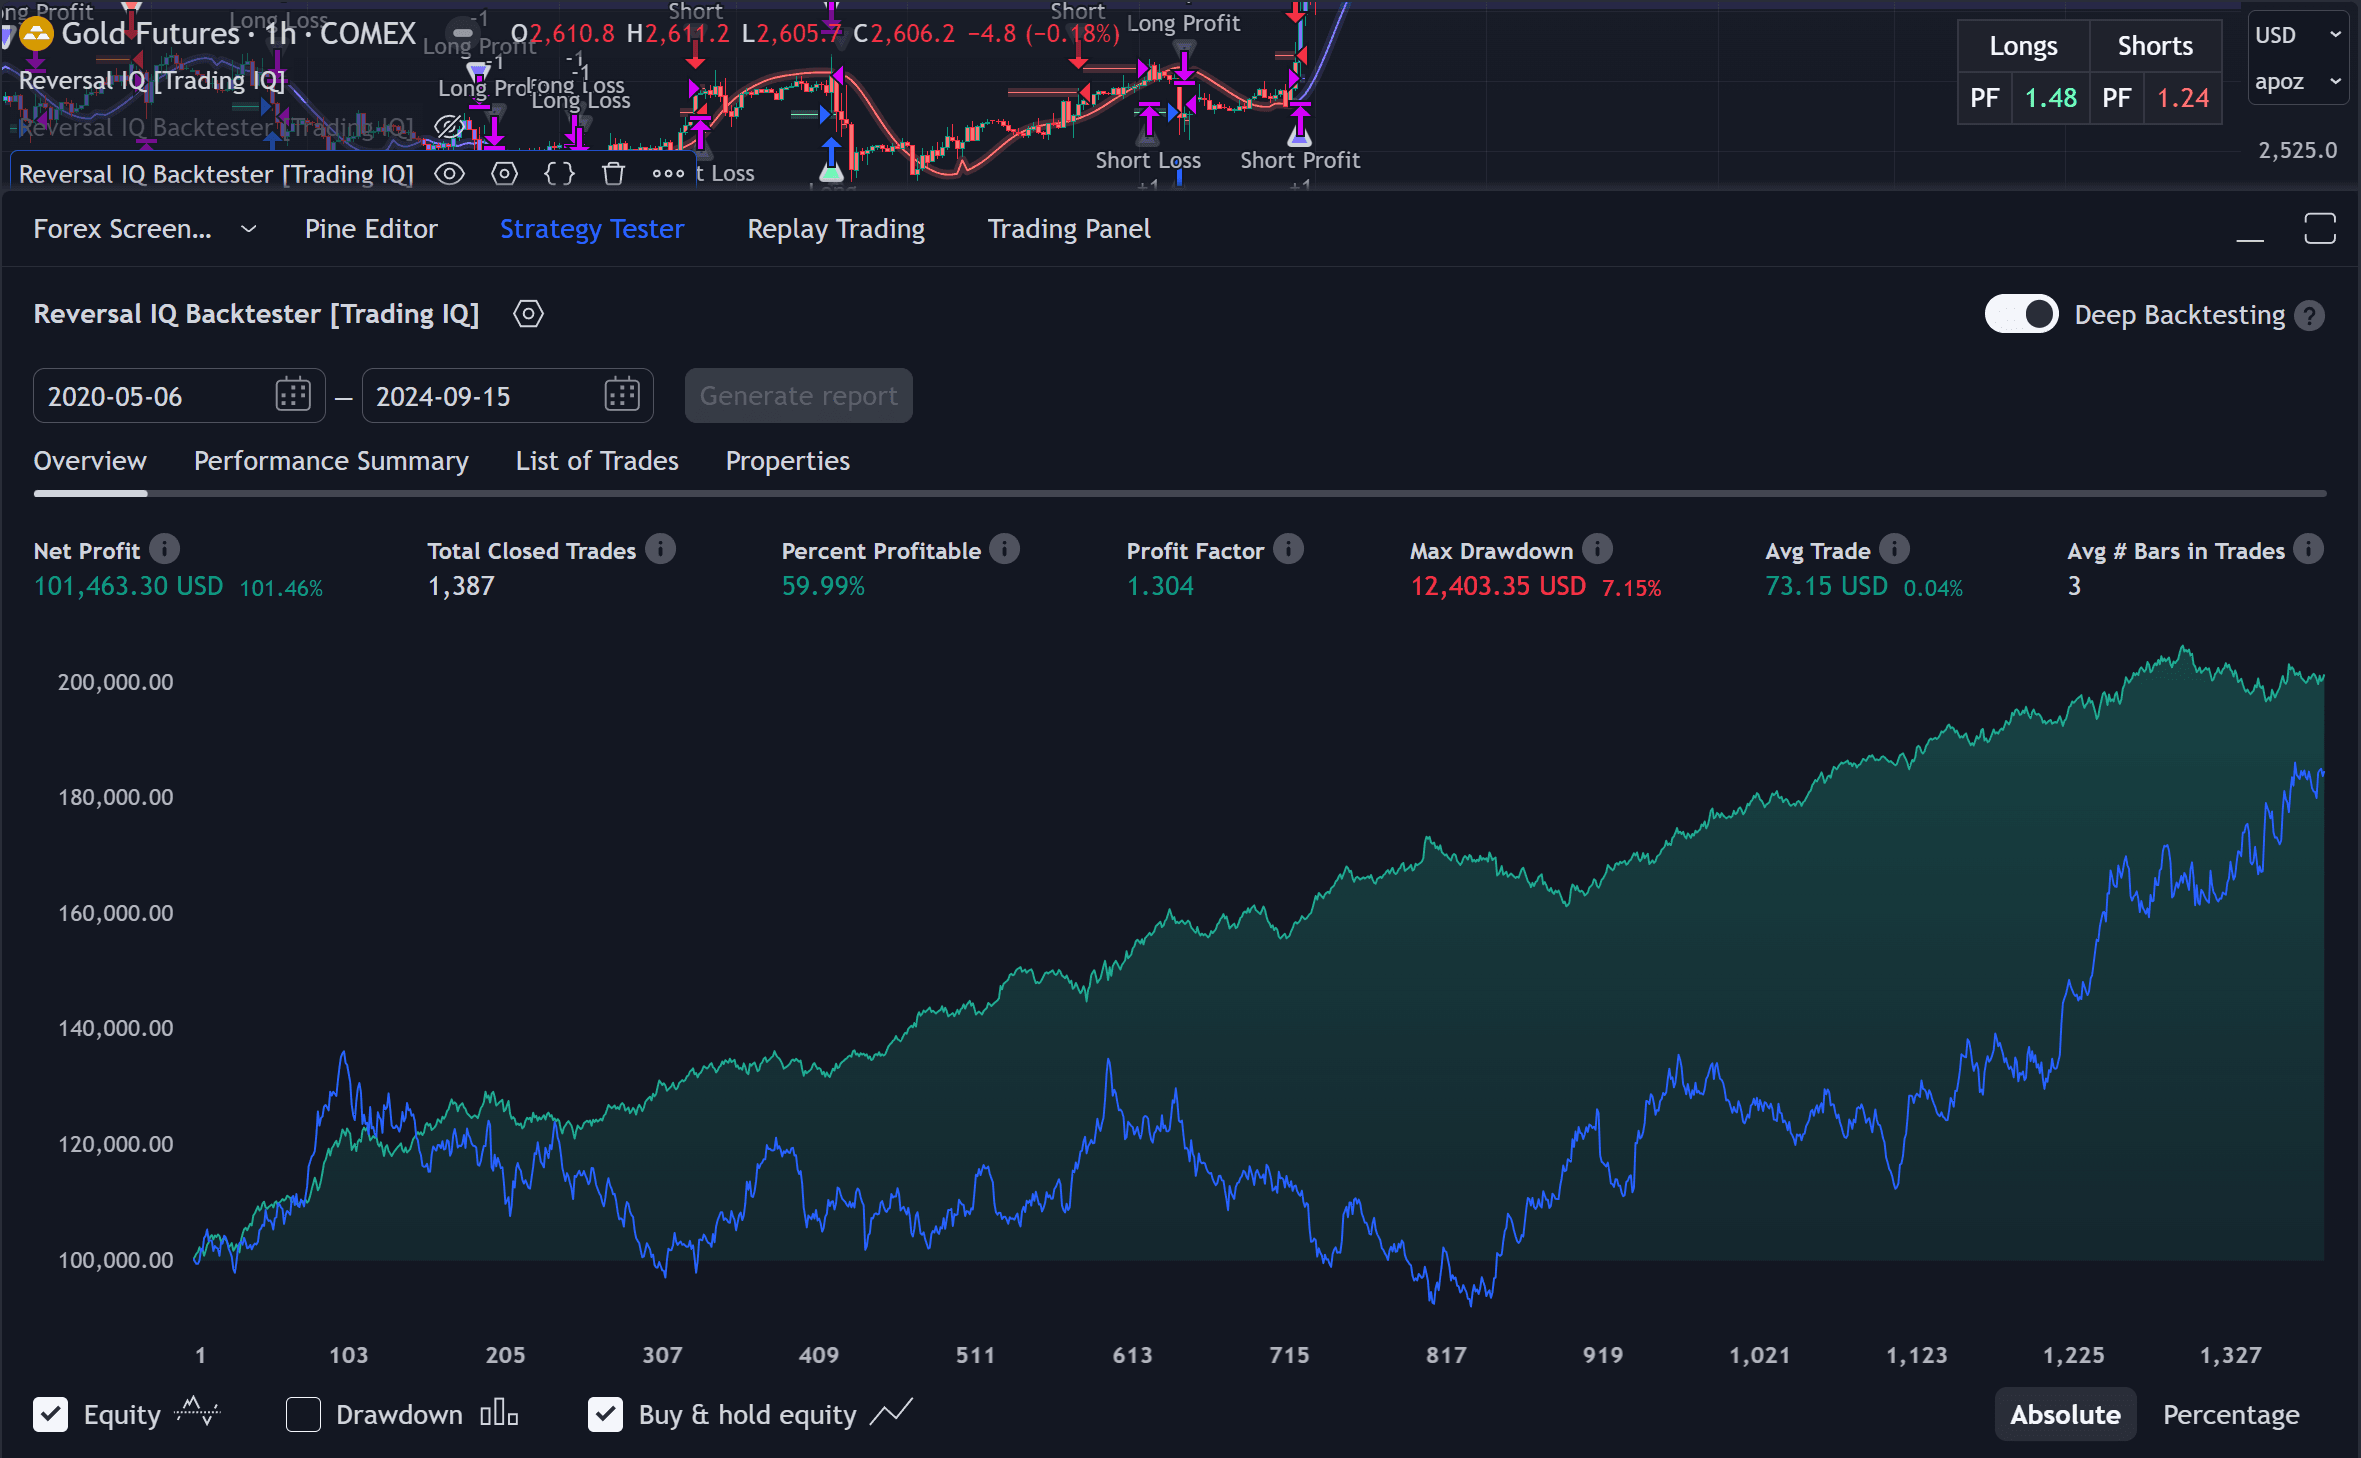Screen dimensions: 2361x1458
Task: Click the Reversal IQ Backtester strategy title
Action: pyautogui.click(x=256, y=314)
